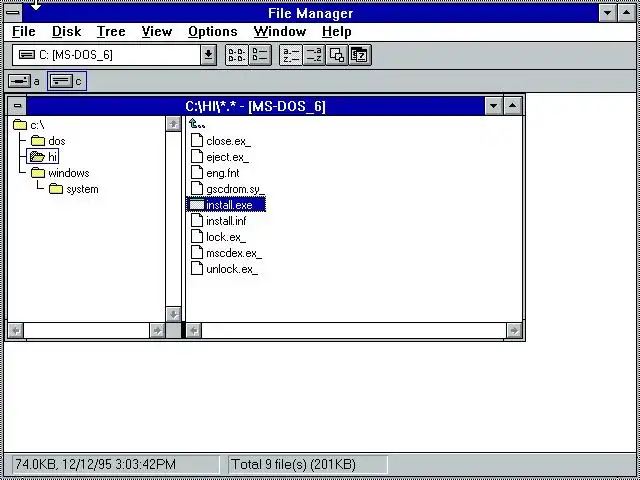Select file eject.ex_

(x=220, y=157)
